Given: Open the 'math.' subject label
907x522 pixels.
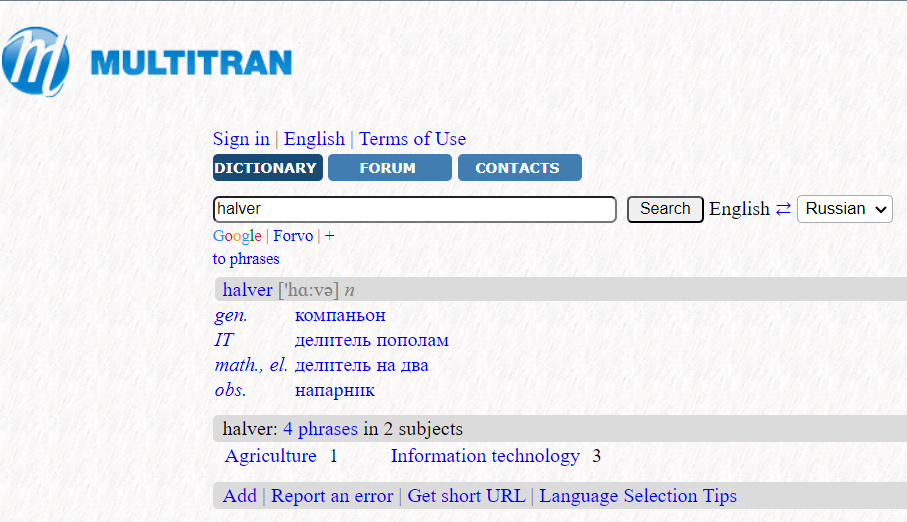Looking at the screenshot, I should (x=238, y=365).
